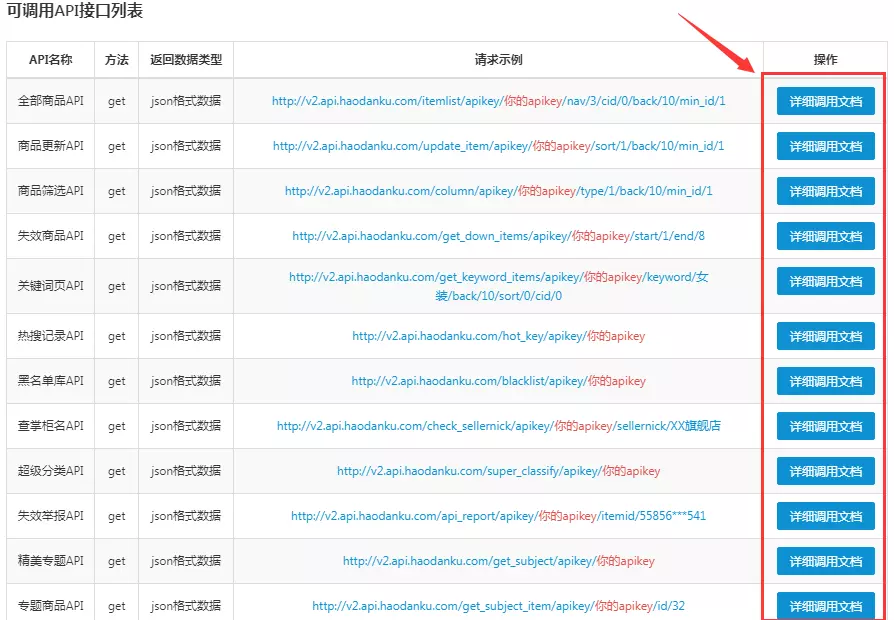Follow the column request example link
This screenshot has height=620, width=894.
click(498, 191)
